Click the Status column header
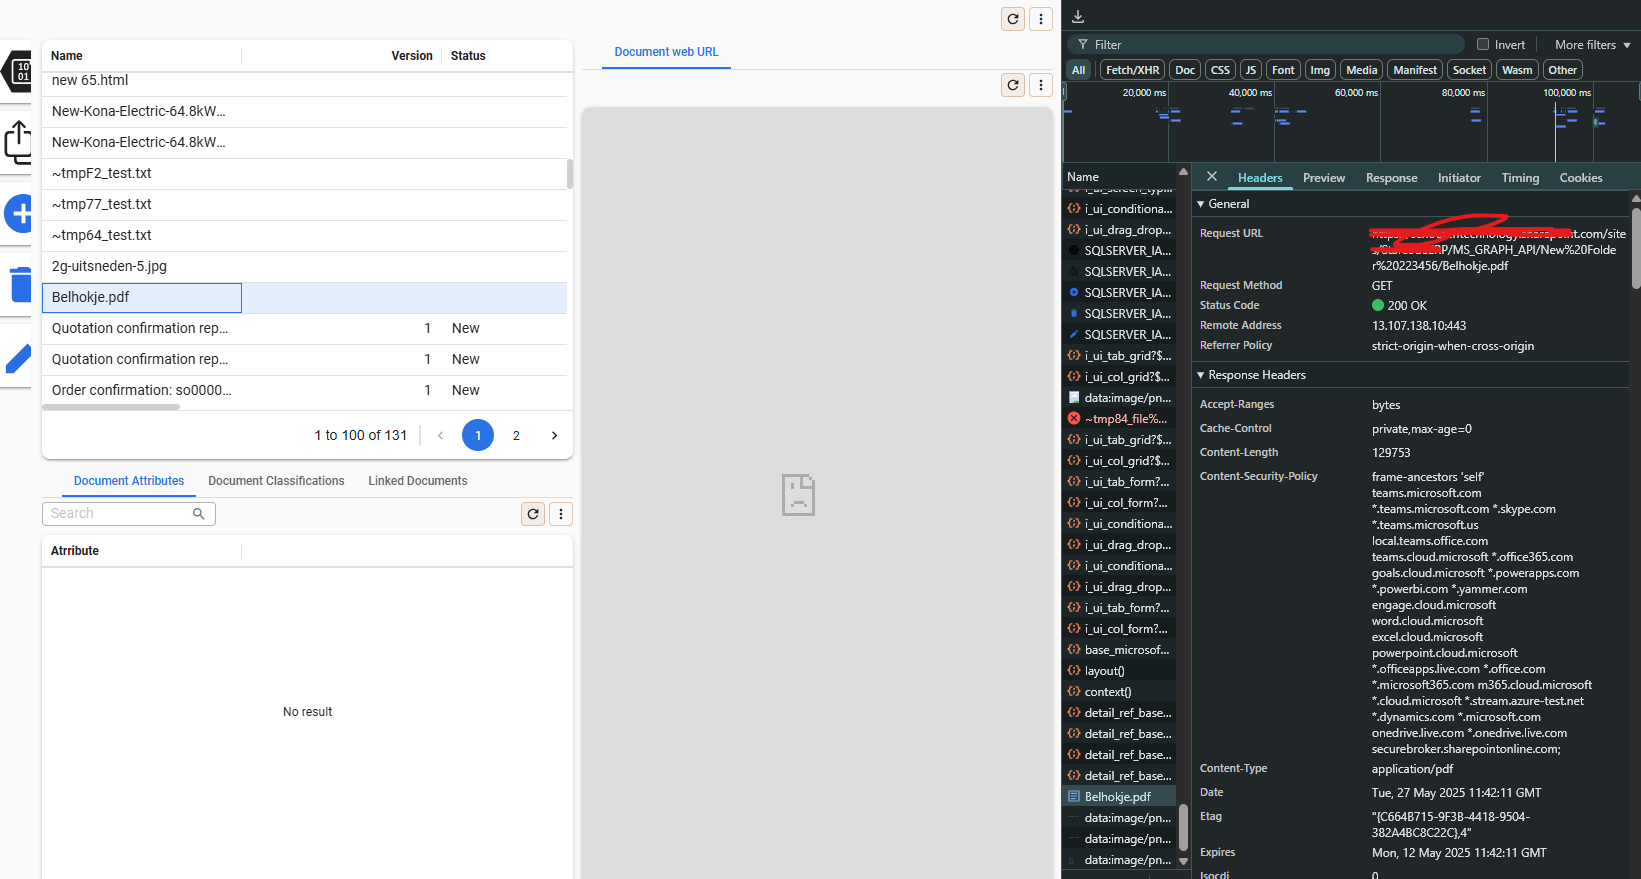Image resolution: width=1641 pixels, height=879 pixels. coord(468,56)
